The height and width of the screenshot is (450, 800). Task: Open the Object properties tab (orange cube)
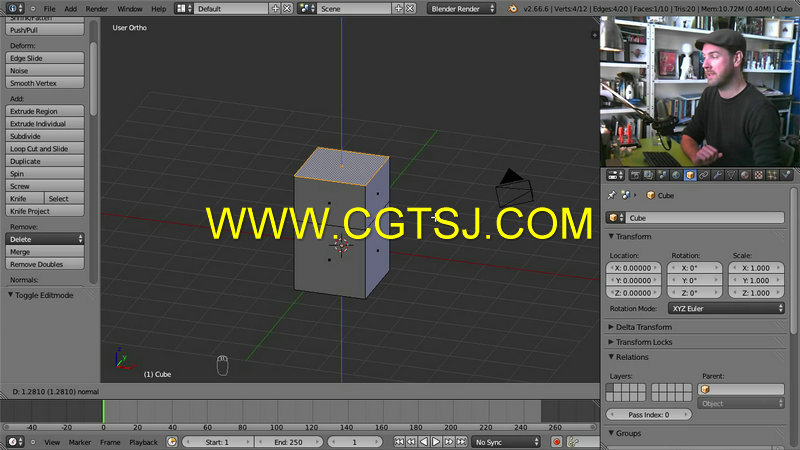tap(690, 175)
